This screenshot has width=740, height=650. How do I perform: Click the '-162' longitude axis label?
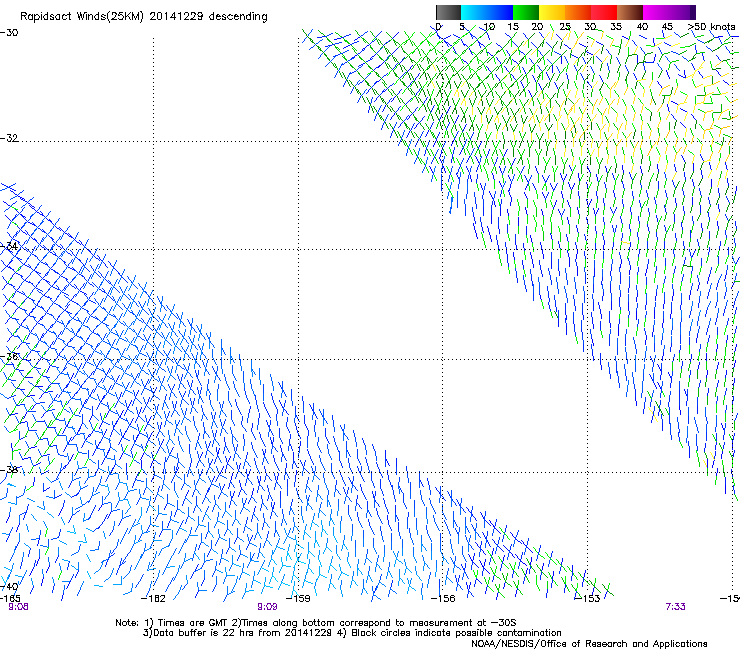pos(154,599)
